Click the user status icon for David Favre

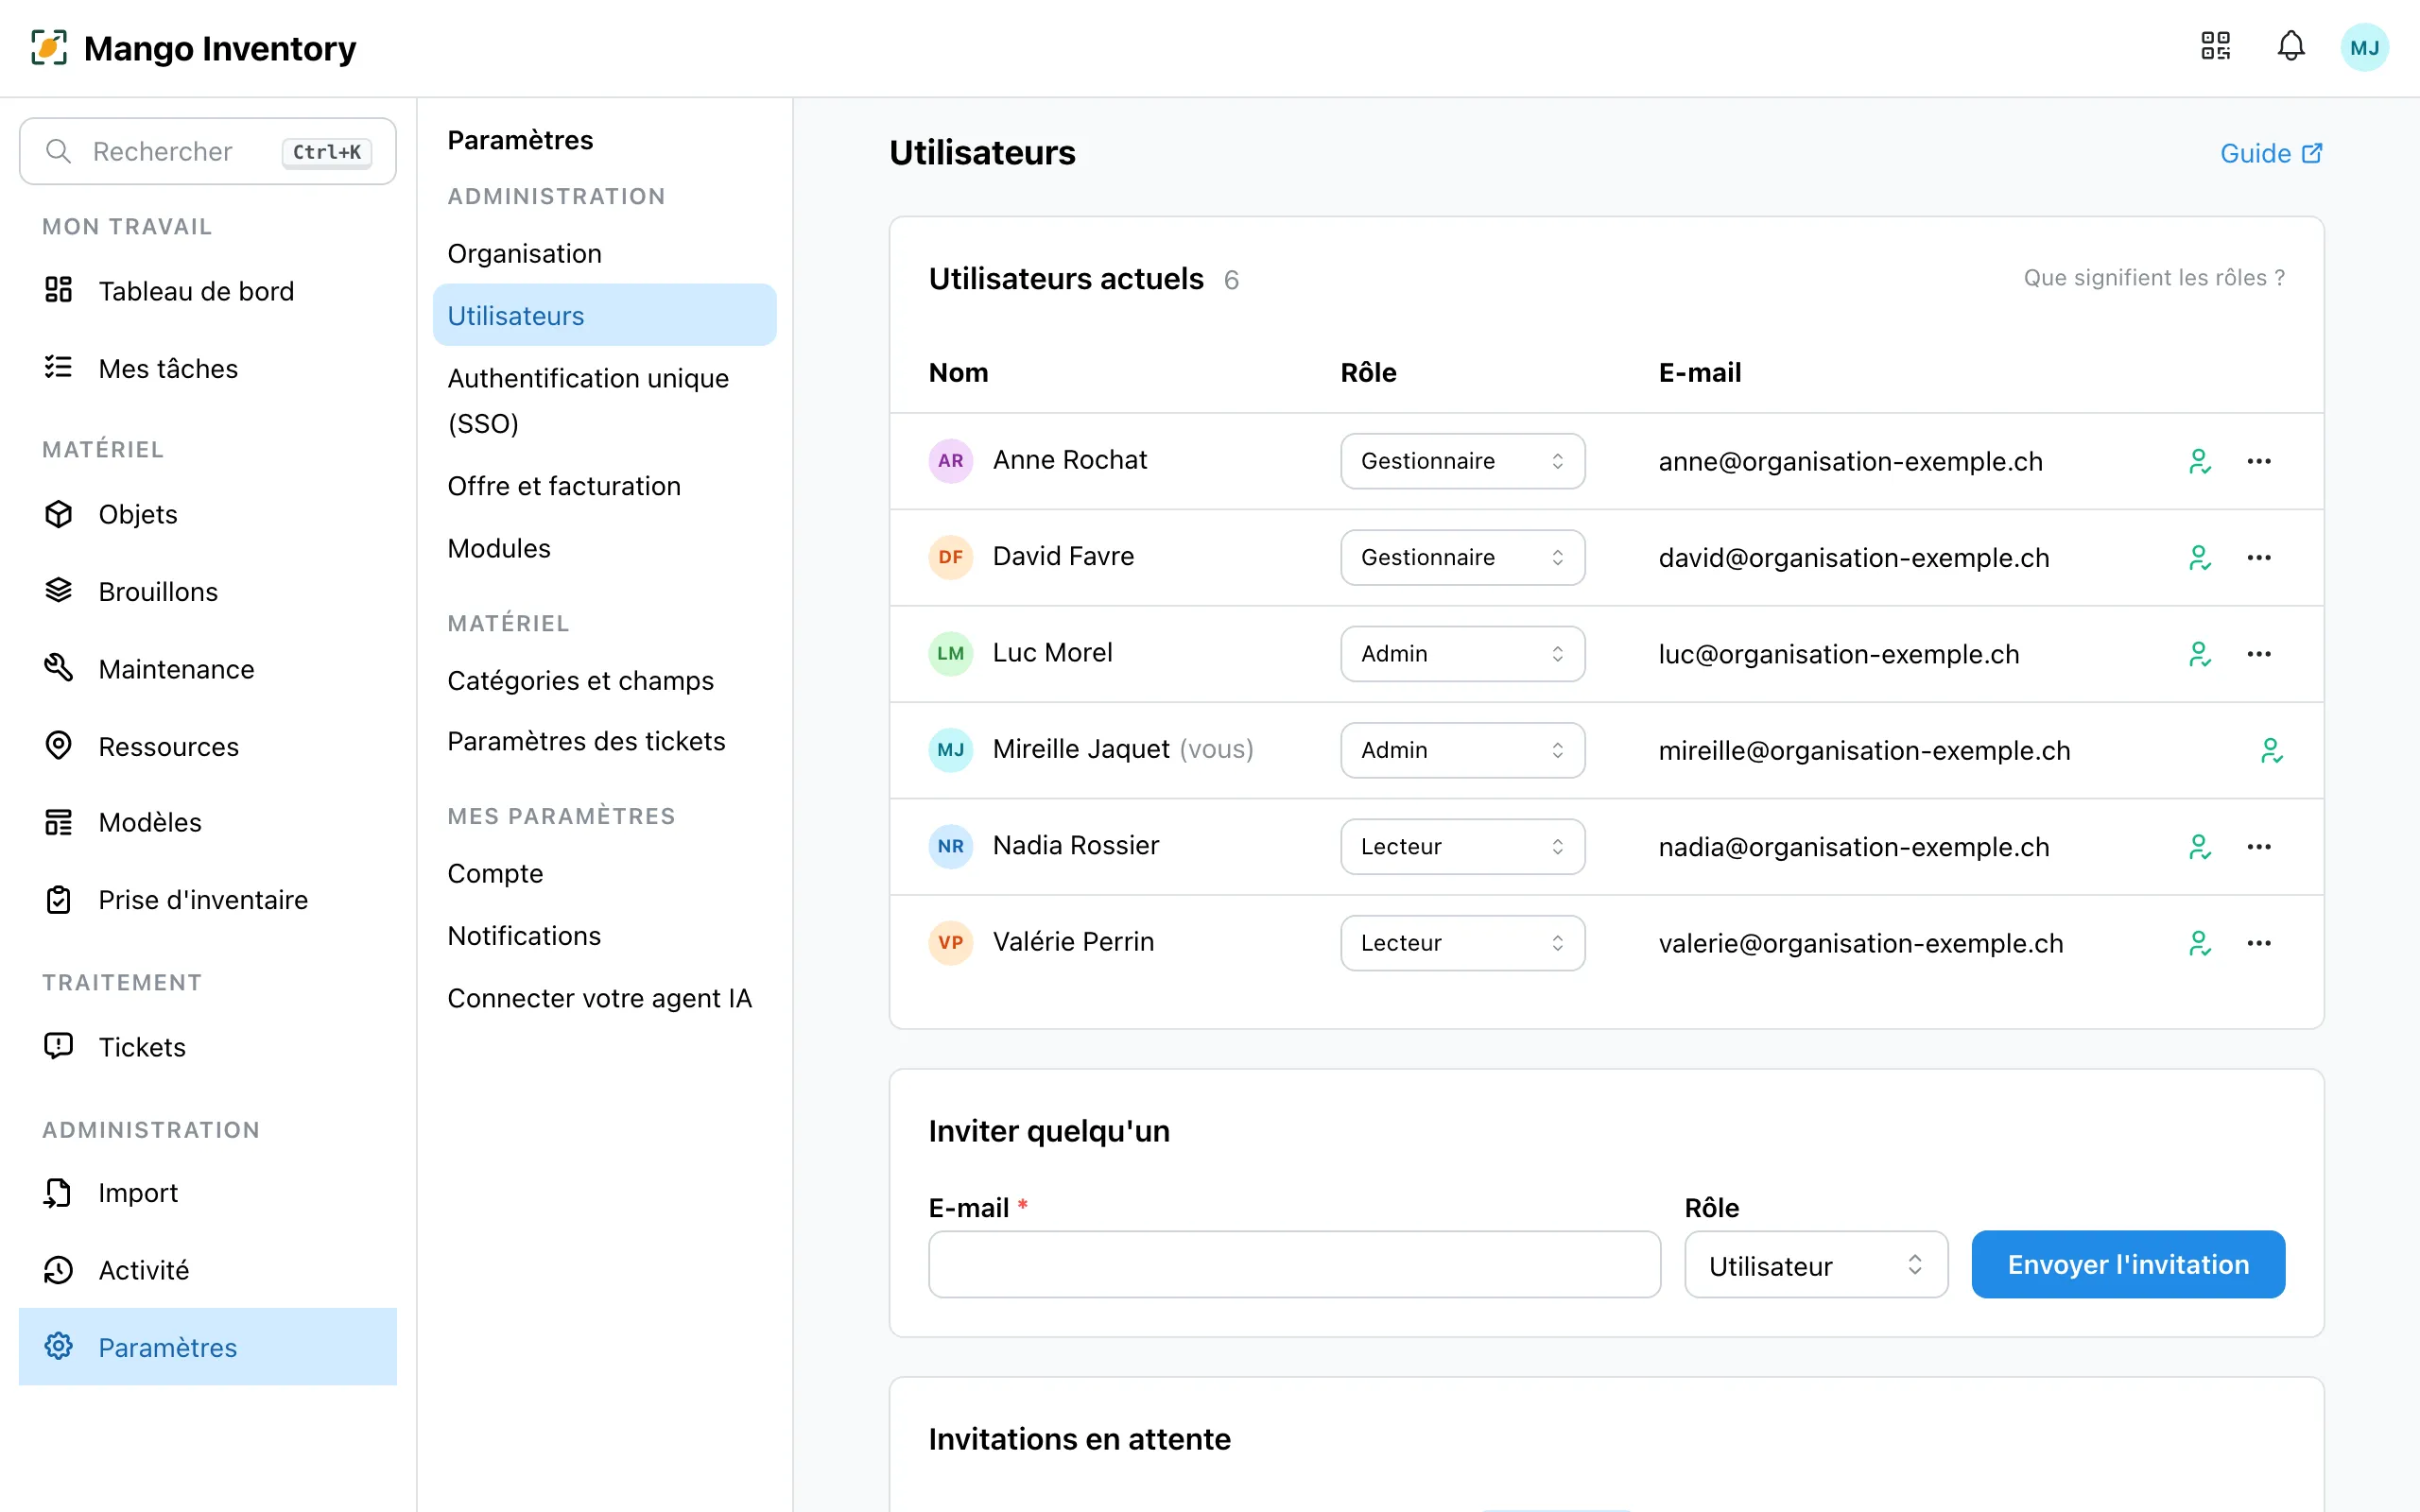2199,557
